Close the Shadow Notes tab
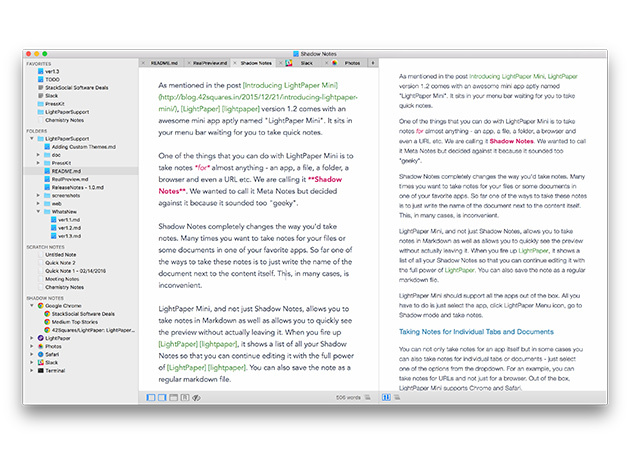This screenshot has height=473, width=630. click(x=235, y=63)
